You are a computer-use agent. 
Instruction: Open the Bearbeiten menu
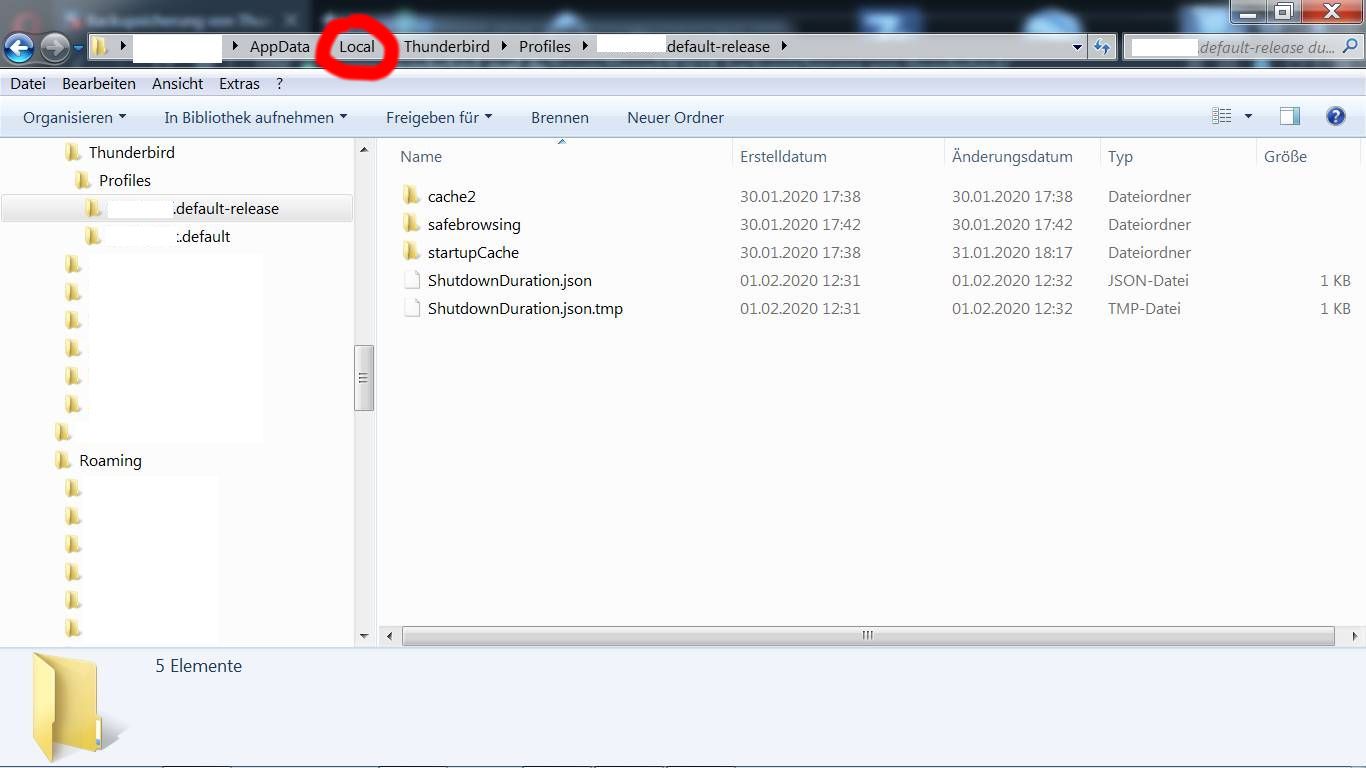click(x=99, y=84)
